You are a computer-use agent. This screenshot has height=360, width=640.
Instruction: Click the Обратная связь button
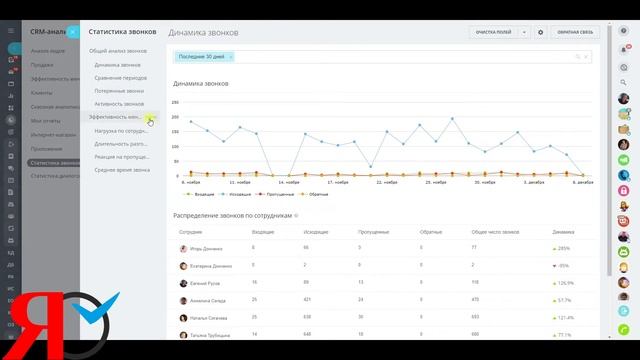click(575, 32)
